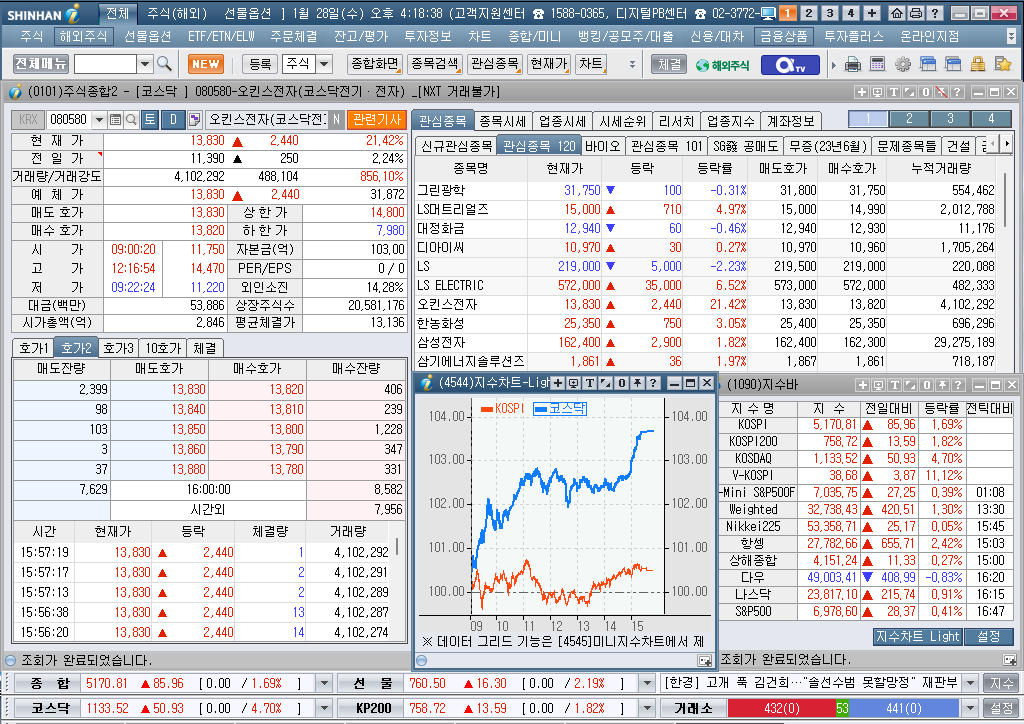Click the small icon at chart window bottom-right
This screenshot has width=1024, height=724.
(x=704, y=661)
